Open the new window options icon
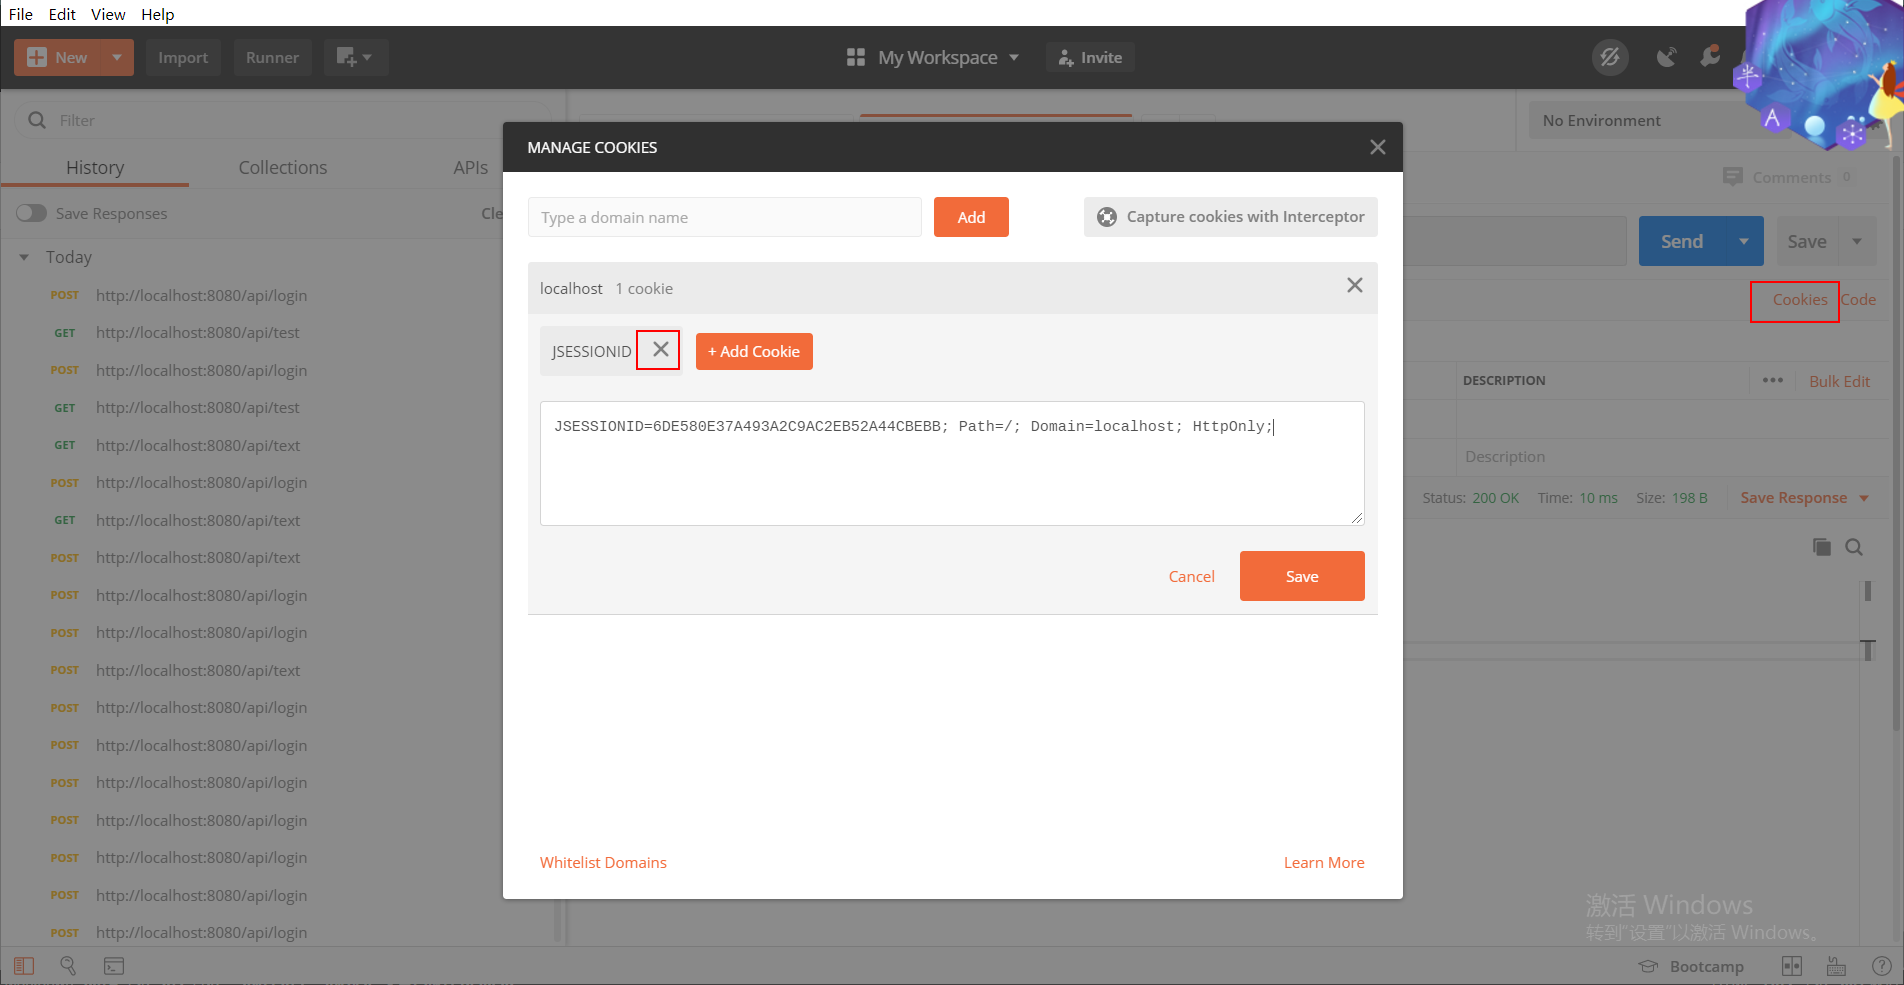The image size is (1904, 985). 354,57
